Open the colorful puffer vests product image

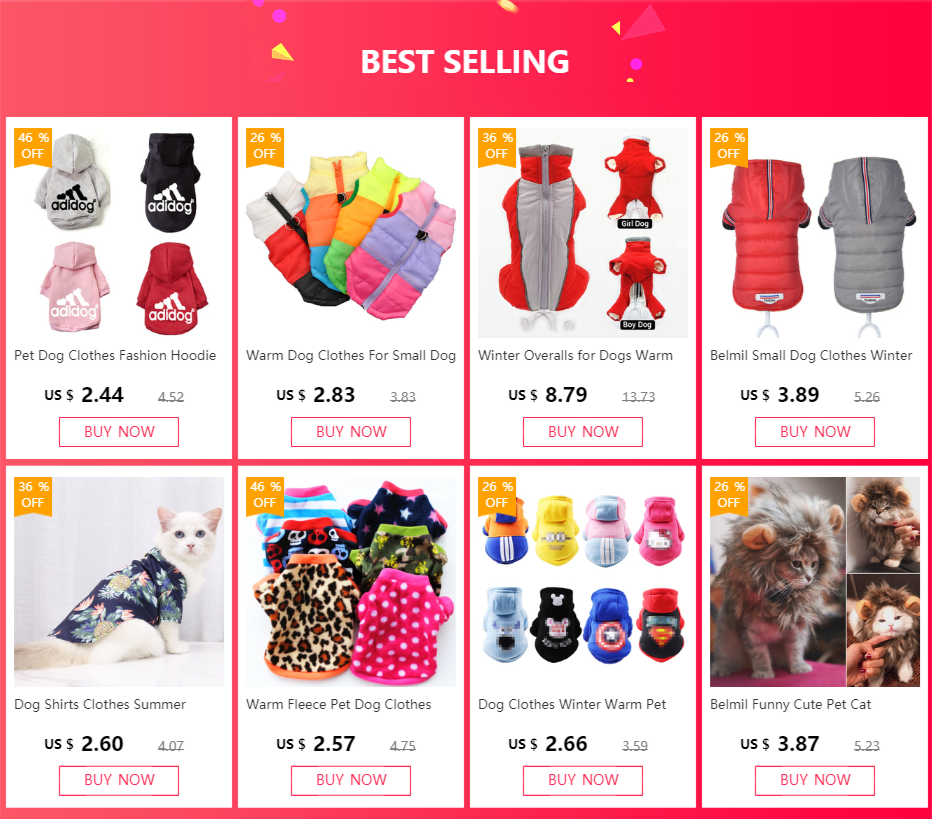351,233
